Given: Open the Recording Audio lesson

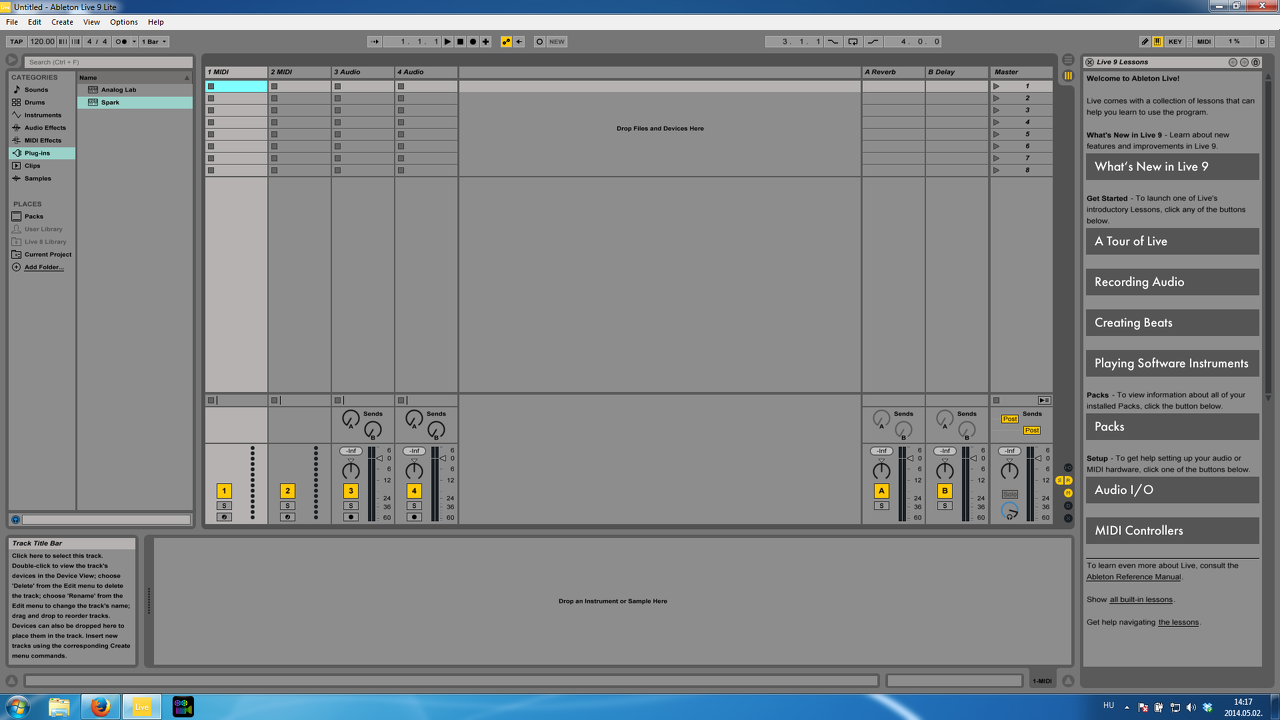Looking at the screenshot, I should tap(1172, 282).
